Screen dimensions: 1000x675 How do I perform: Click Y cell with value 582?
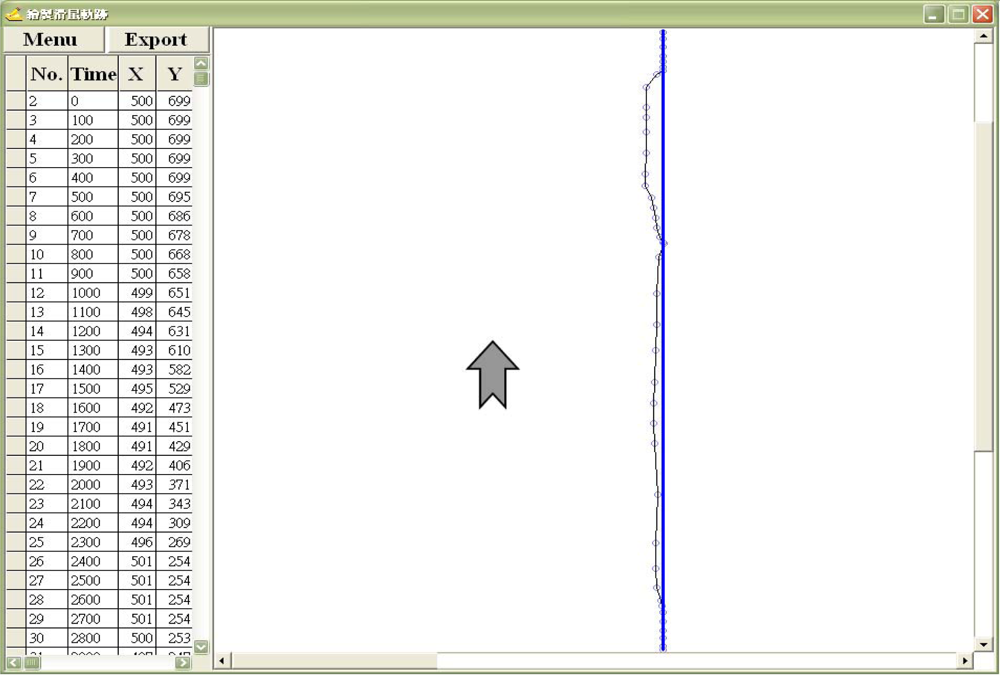(174, 369)
